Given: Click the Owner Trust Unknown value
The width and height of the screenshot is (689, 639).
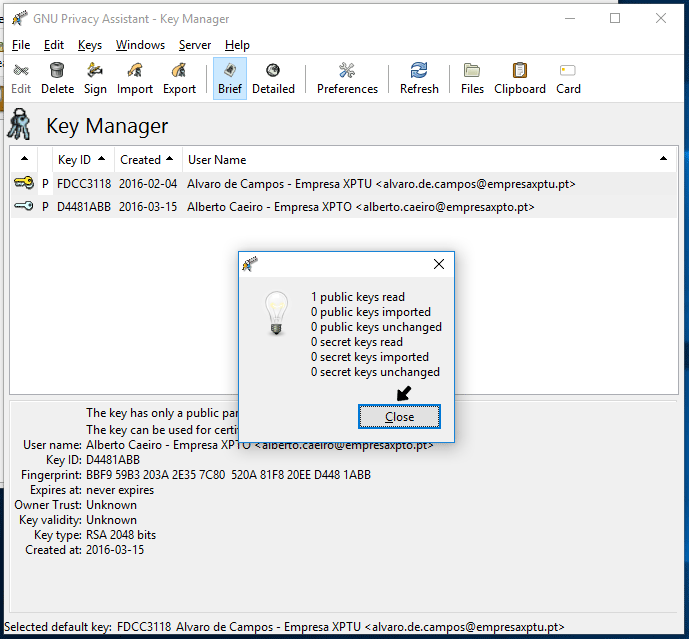Looking at the screenshot, I should tap(111, 505).
